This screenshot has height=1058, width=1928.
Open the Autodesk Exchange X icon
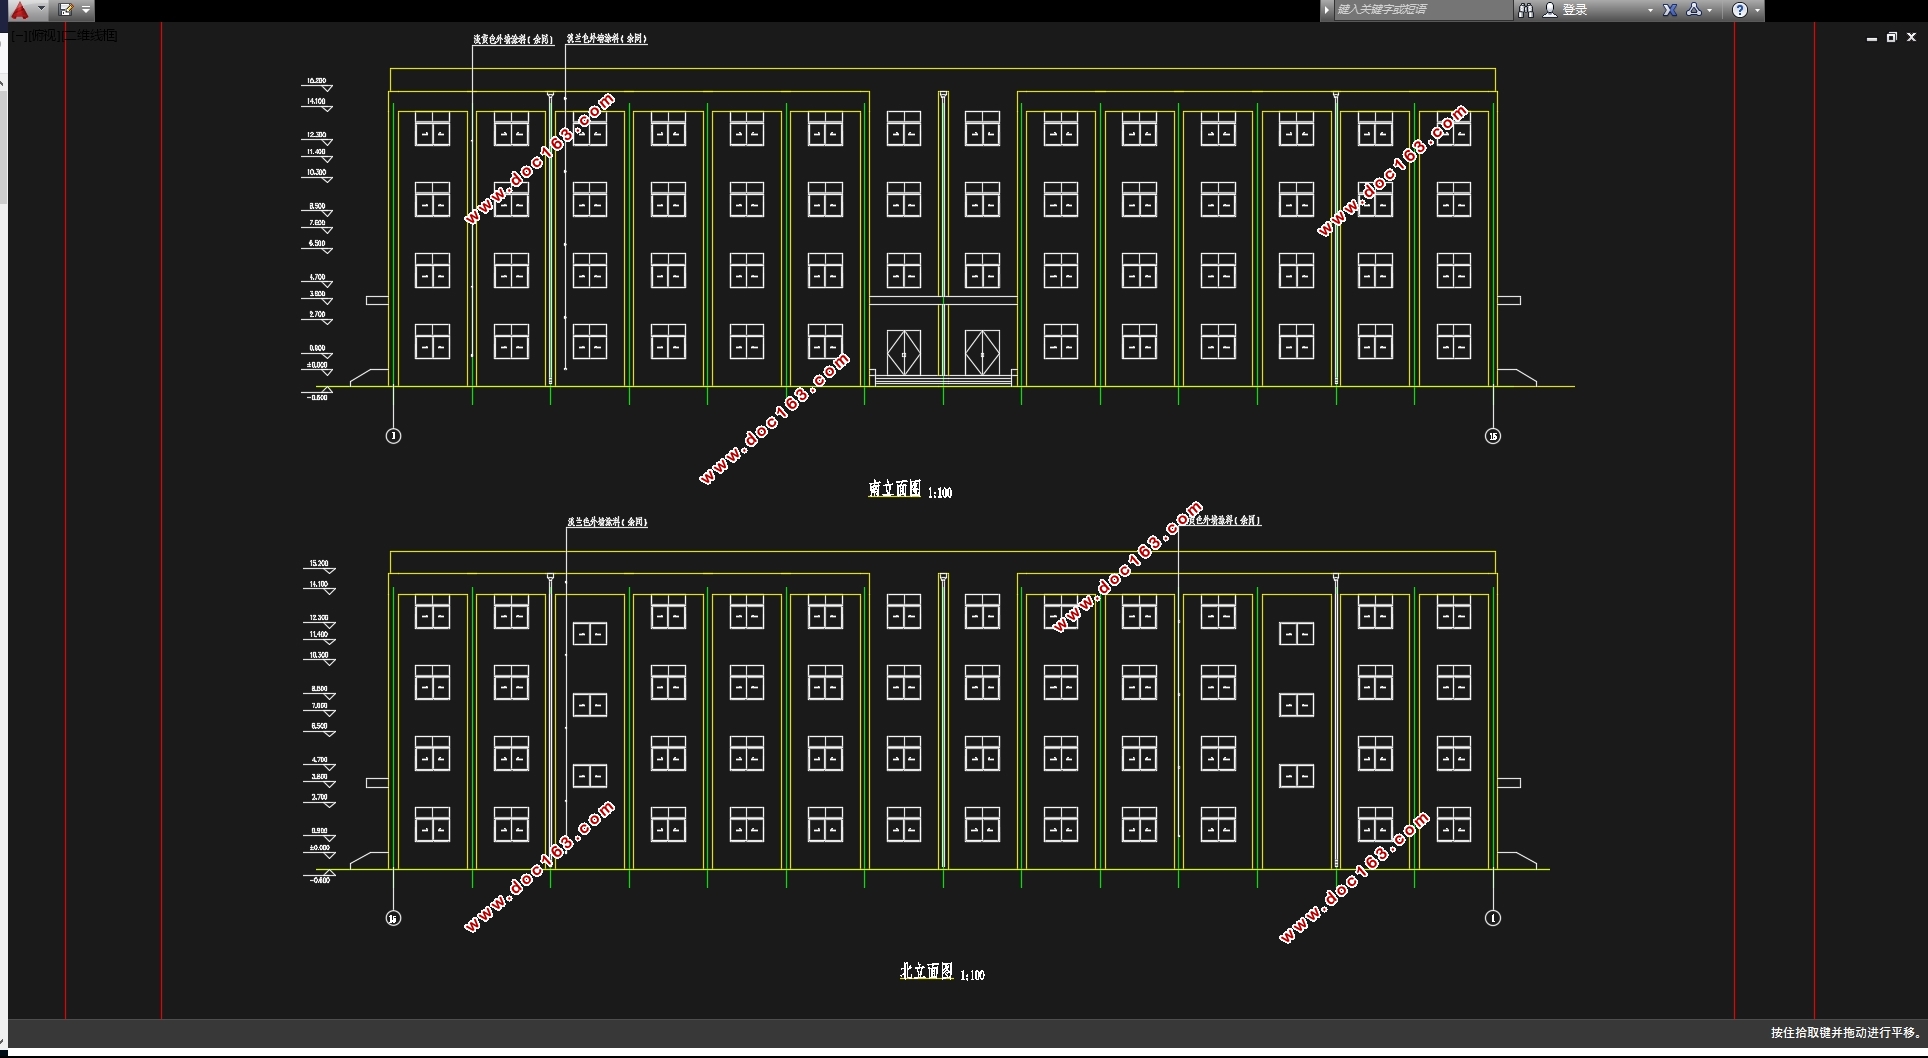click(1670, 10)
